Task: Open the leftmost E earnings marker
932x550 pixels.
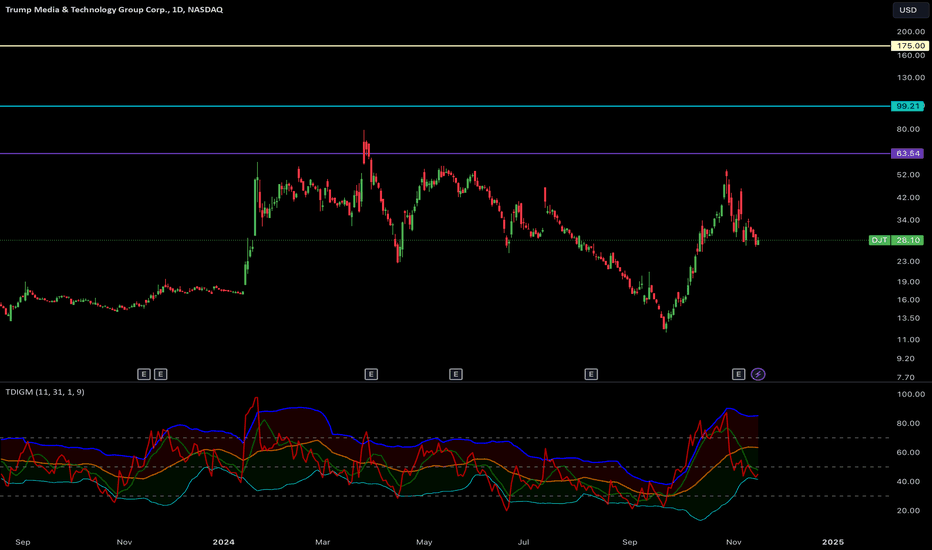Action: 144,374
